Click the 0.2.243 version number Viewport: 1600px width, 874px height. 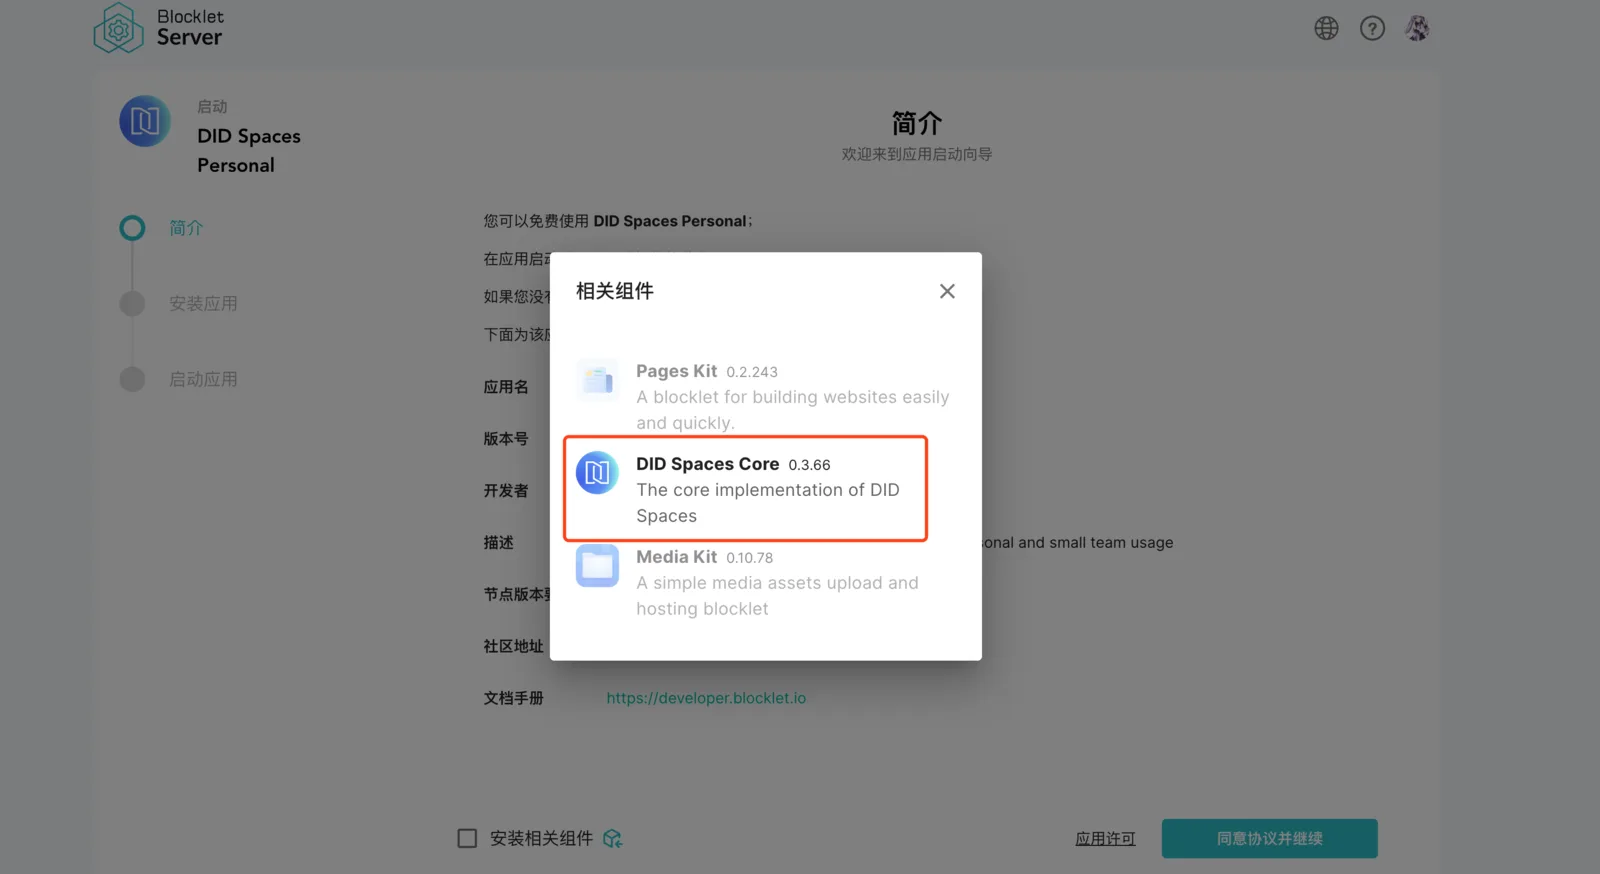(x=752, y=372)
